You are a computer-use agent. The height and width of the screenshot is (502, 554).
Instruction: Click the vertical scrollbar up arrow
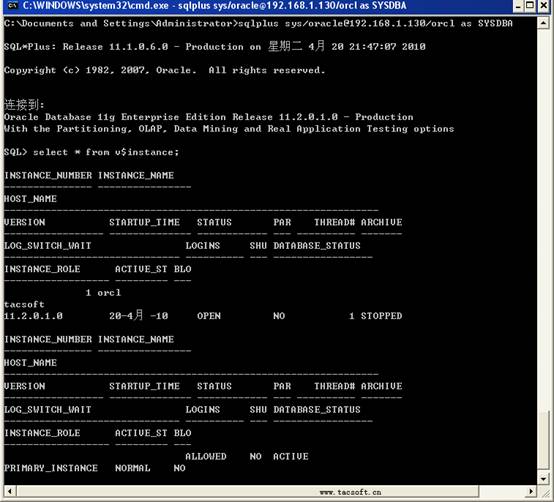click(x=543, y=23)
